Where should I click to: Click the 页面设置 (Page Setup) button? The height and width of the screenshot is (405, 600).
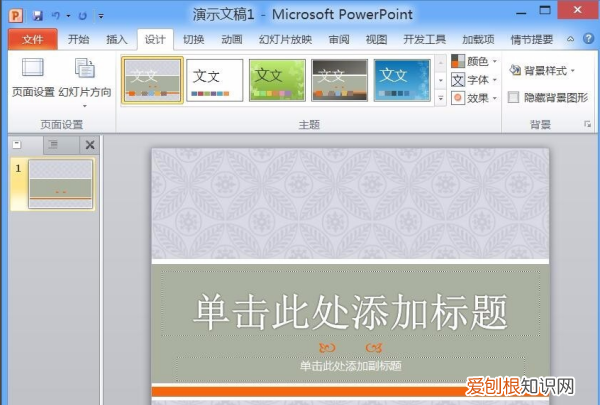tap(33, 78)
